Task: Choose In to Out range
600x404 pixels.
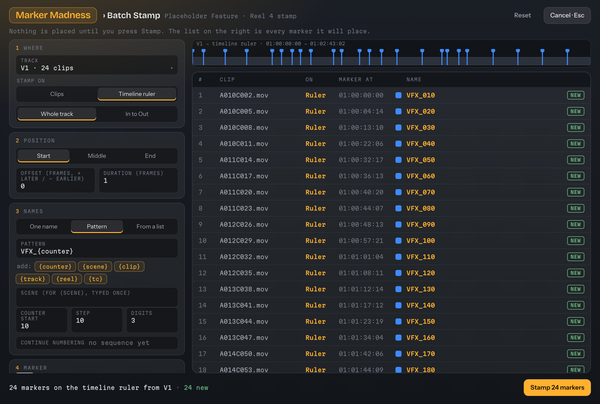Action: (x=137, y=114)
